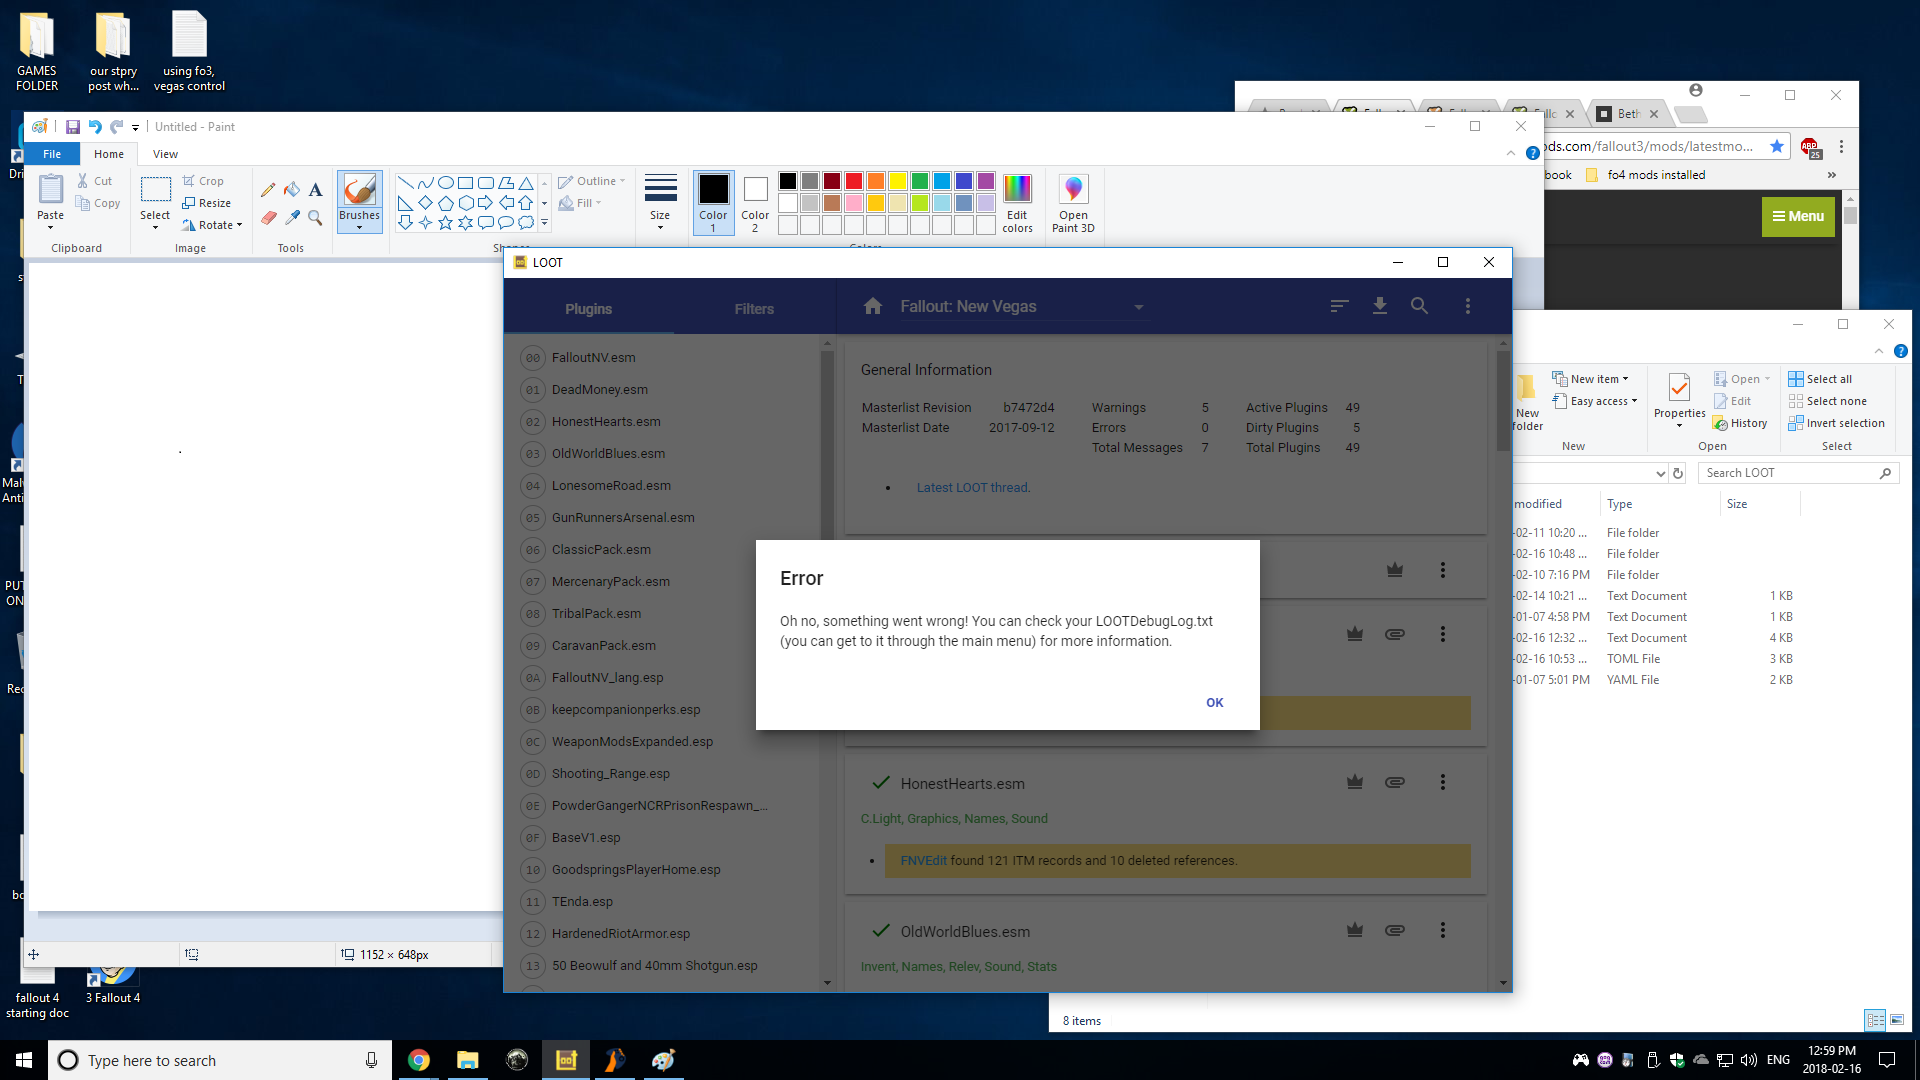Open Chrome from the taskbar
This screenshot has width=1920, height=1080.
click(x=418, y=1060)
